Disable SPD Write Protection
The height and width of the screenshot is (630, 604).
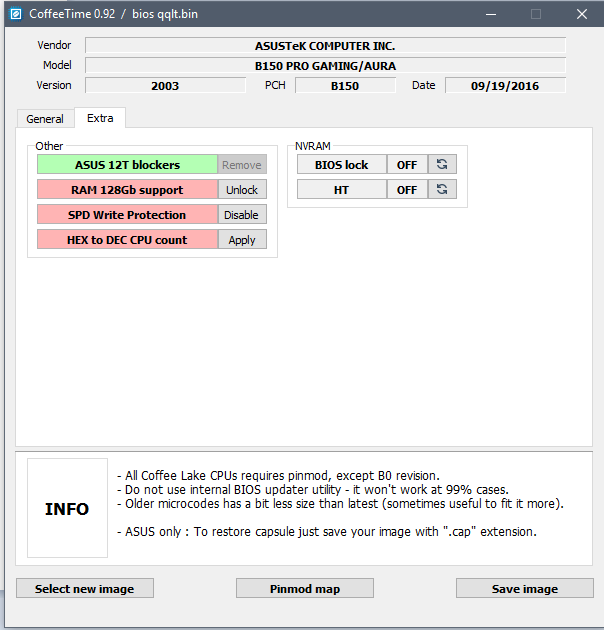point(242,215)
